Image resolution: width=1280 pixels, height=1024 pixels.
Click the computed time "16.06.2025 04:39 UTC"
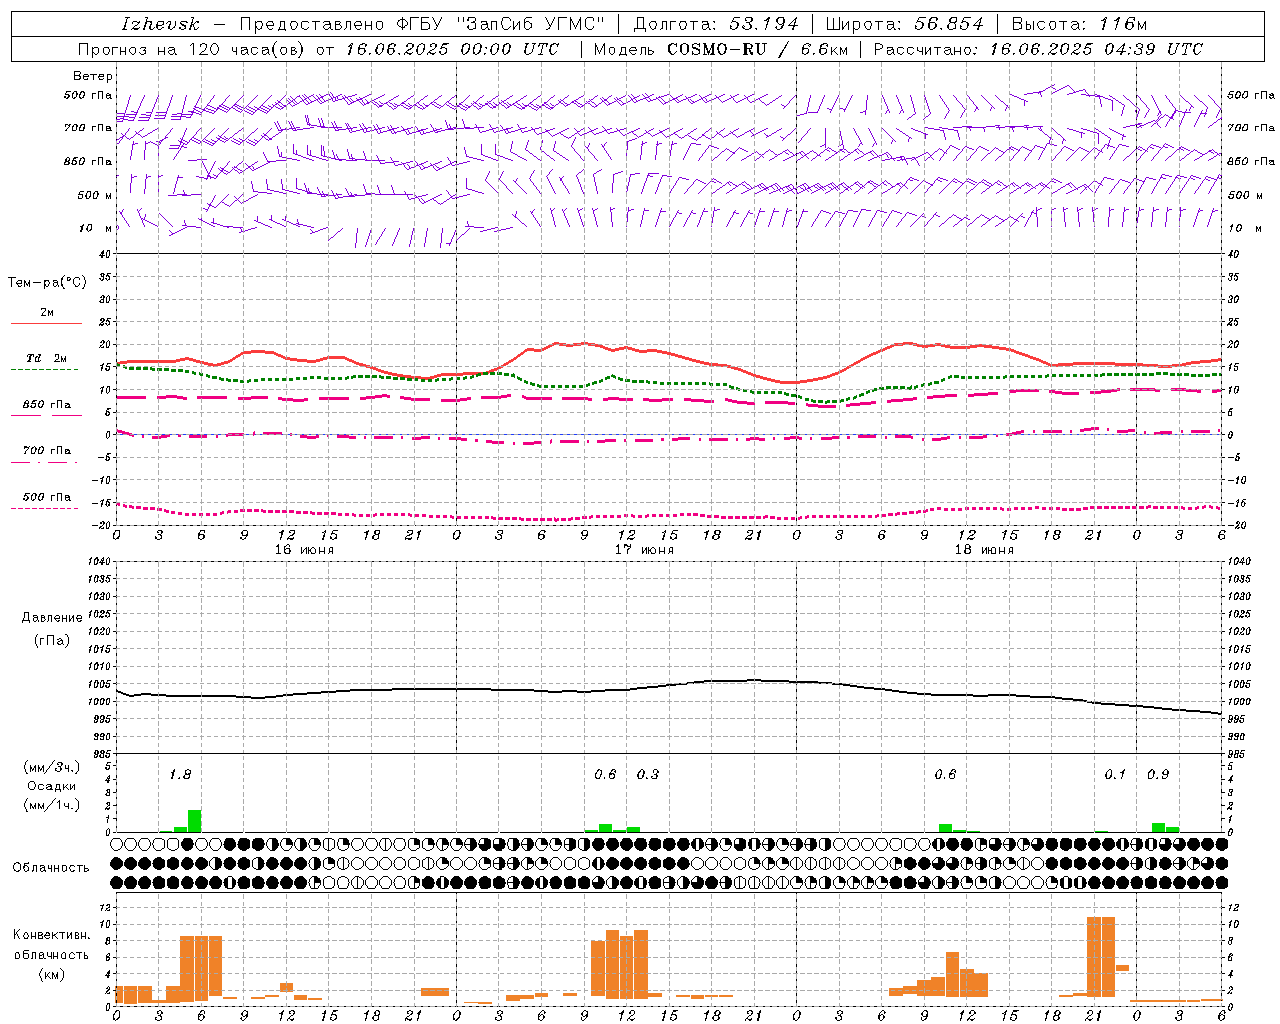pos(1097,49)
